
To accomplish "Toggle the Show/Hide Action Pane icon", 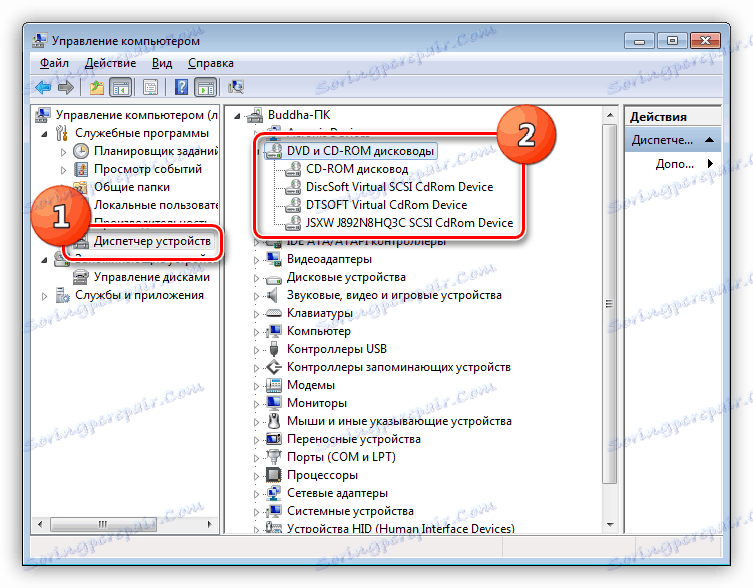I will pos(206,87).
